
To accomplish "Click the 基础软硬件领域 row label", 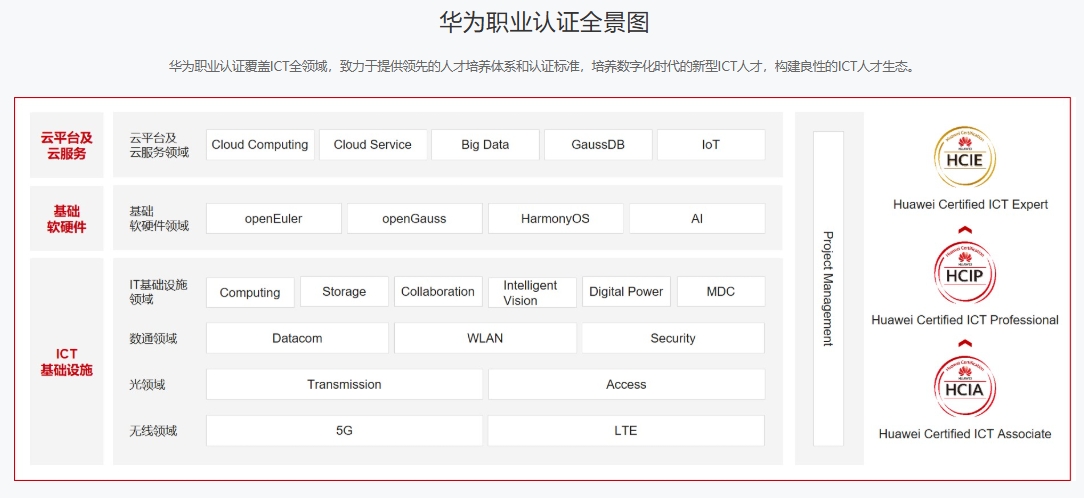I will coord(159,219).
